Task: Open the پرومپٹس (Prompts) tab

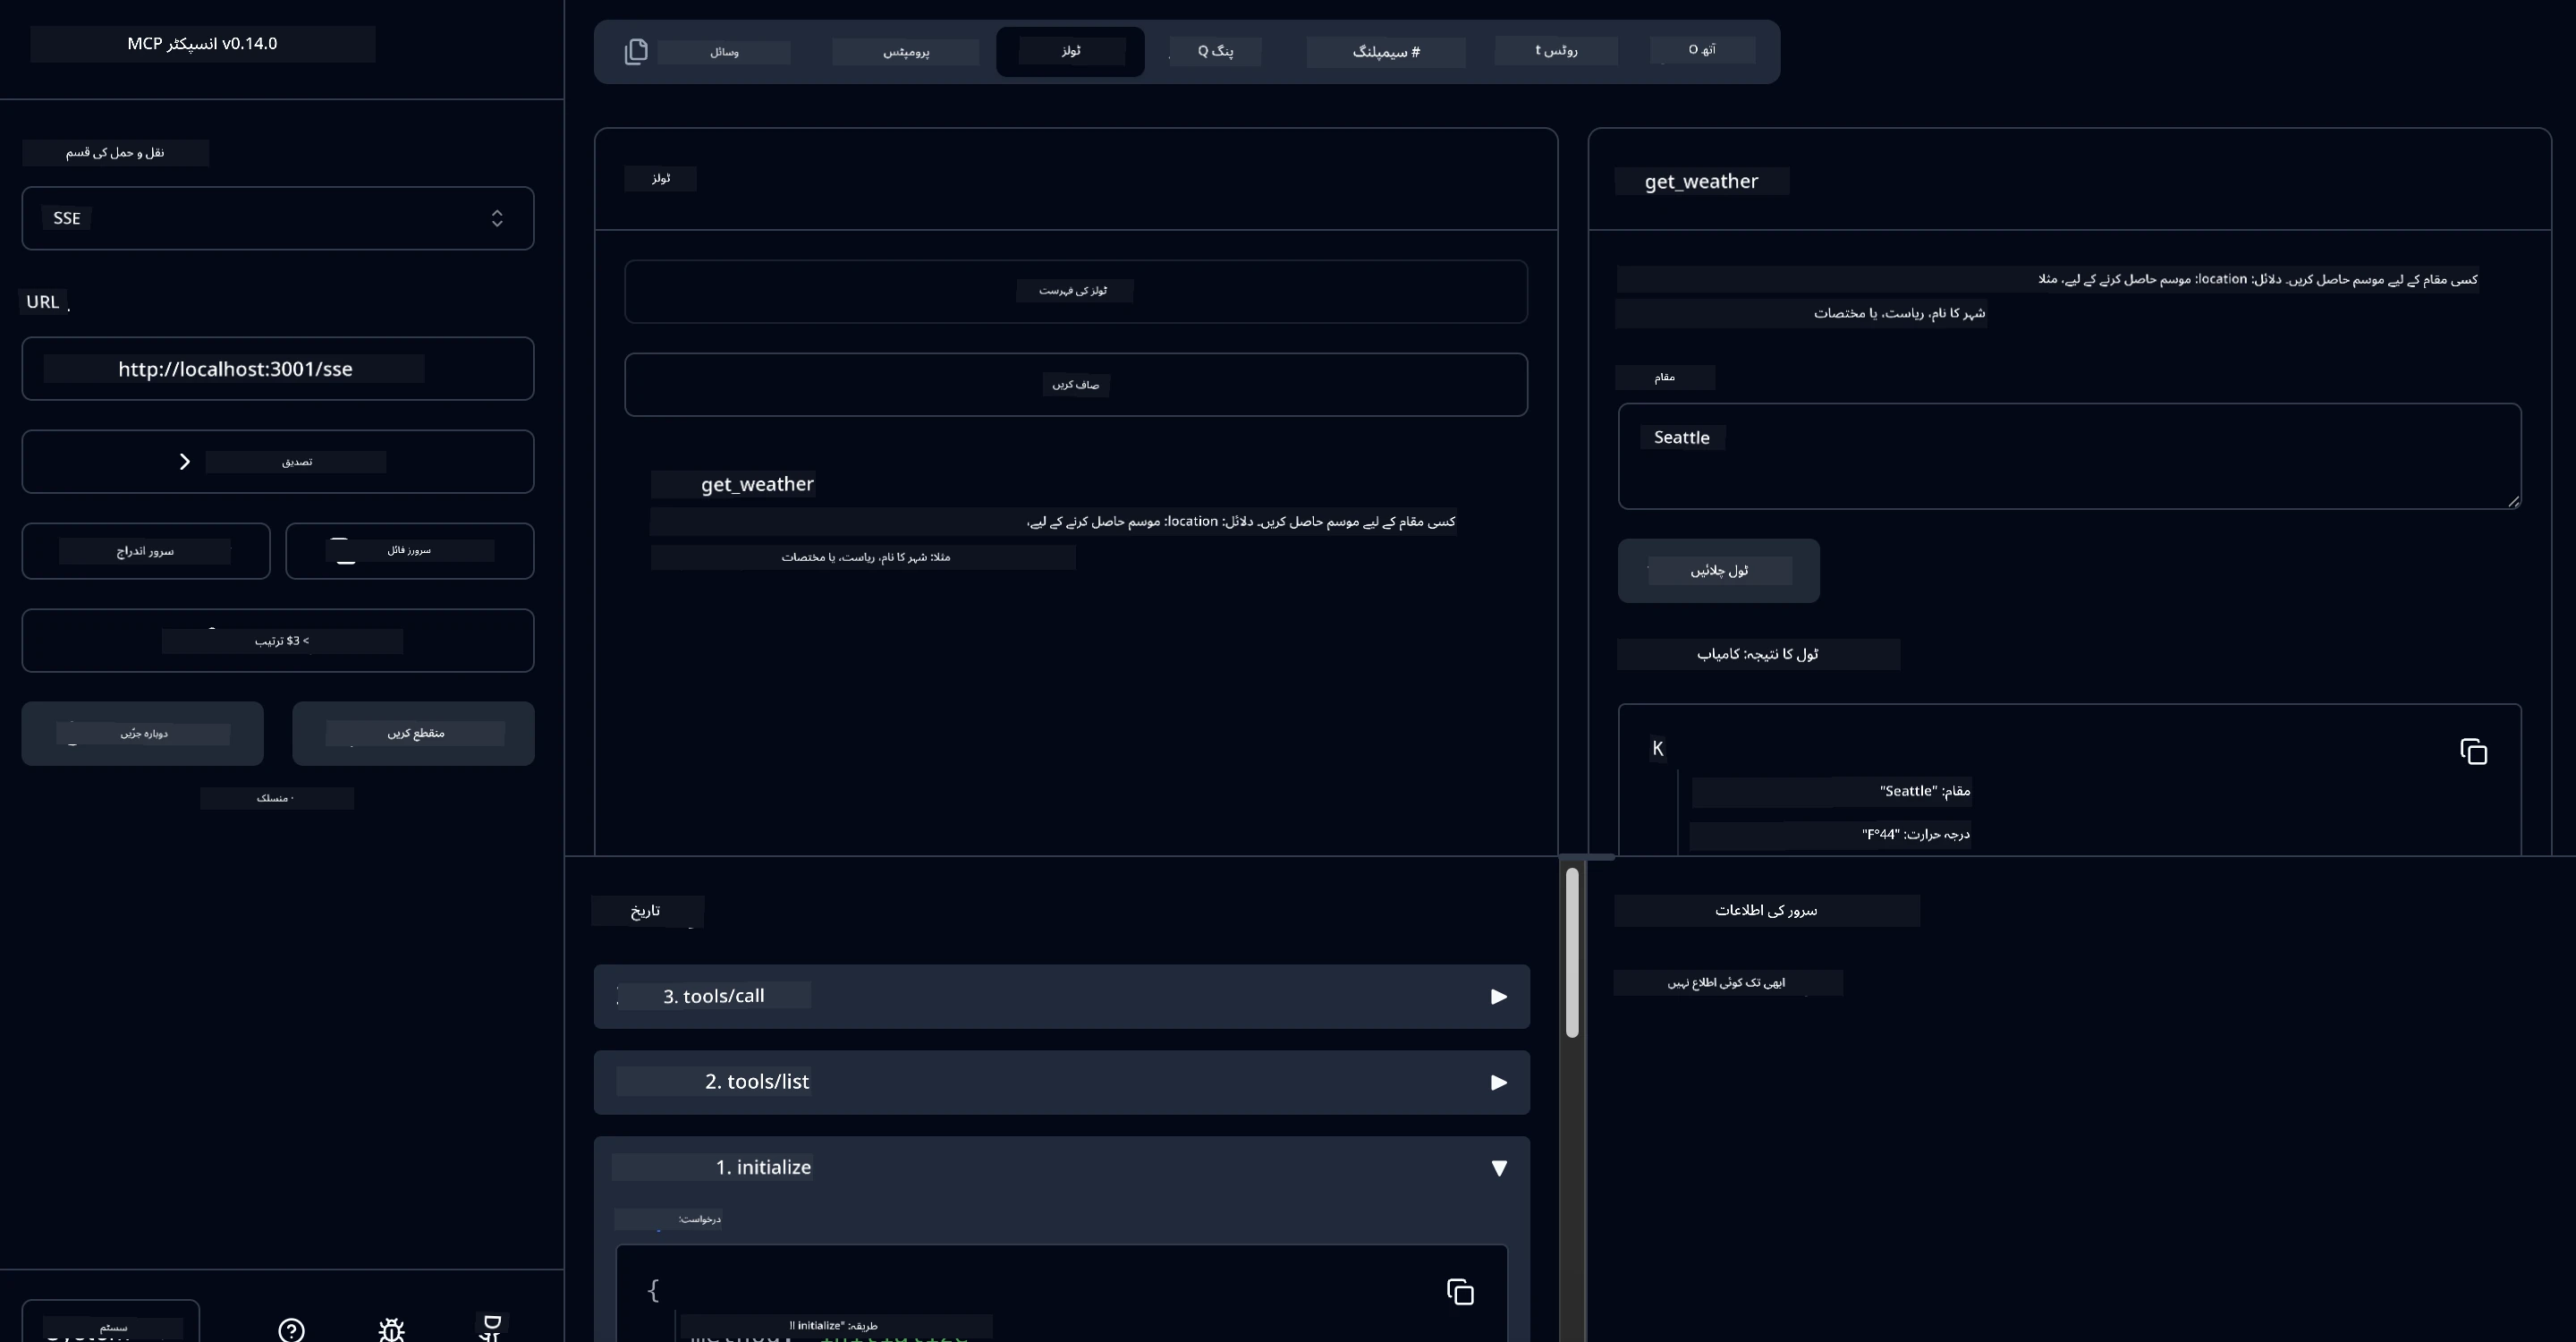Action: [x=906, y=52]
